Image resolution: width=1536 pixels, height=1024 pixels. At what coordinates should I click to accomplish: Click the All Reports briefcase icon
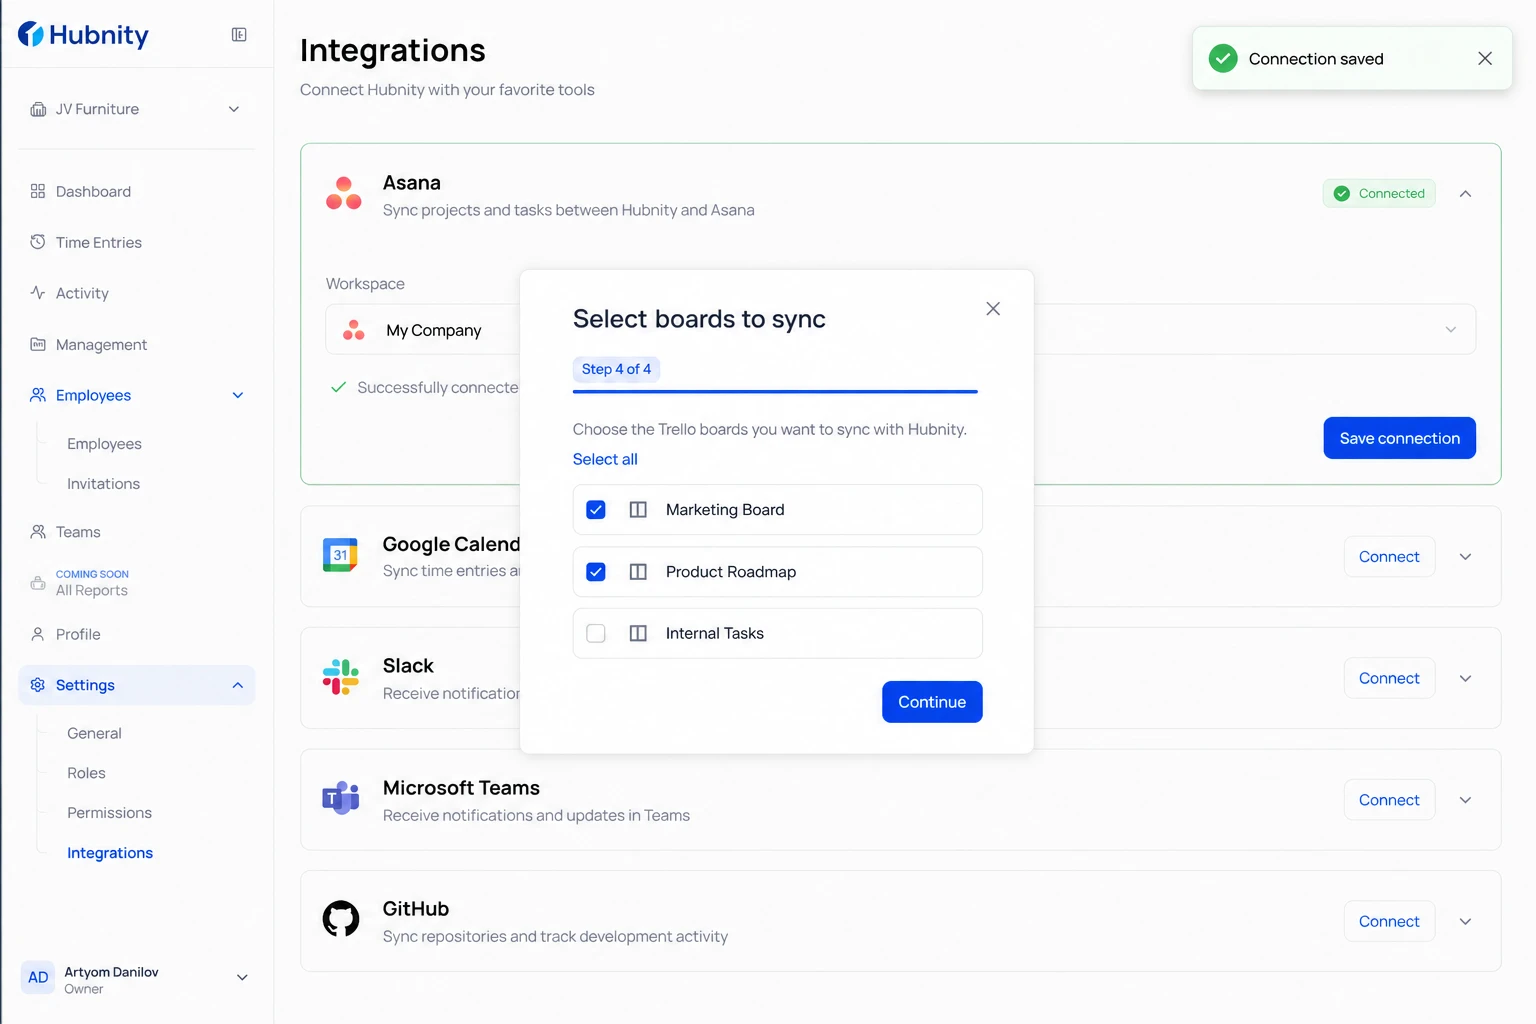coord(38,583)
